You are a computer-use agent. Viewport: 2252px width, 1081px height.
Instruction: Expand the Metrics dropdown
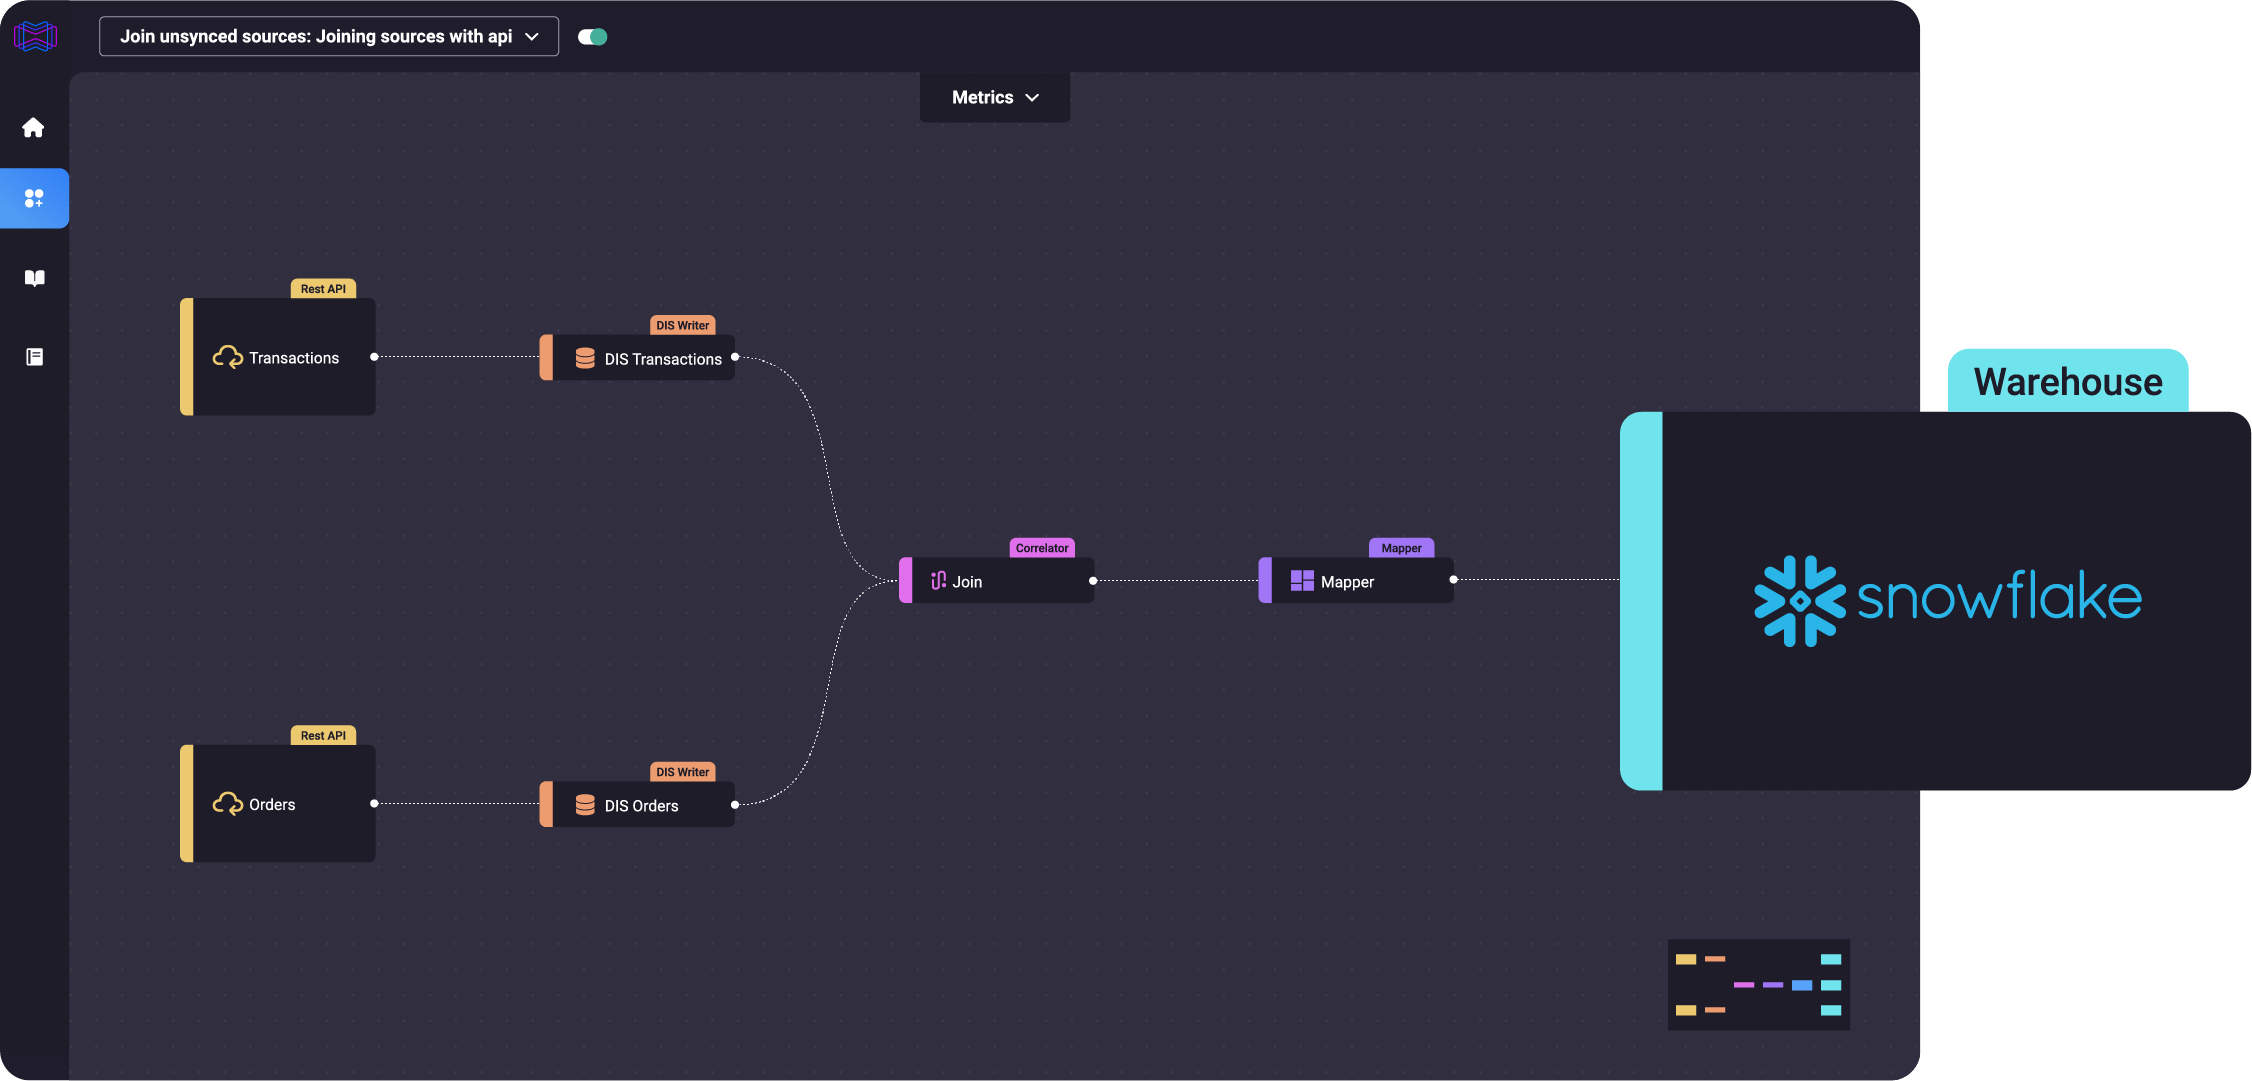pos(995,97)
